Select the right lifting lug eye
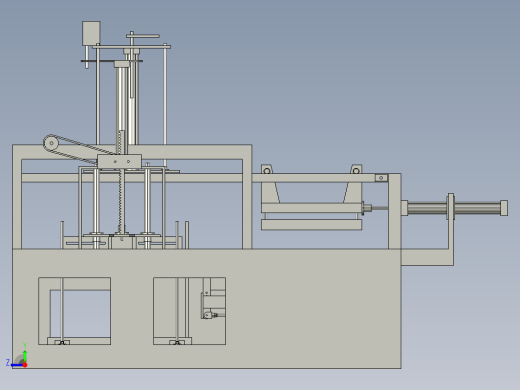This screenshot has height=390, width=520. coord(356,171)
